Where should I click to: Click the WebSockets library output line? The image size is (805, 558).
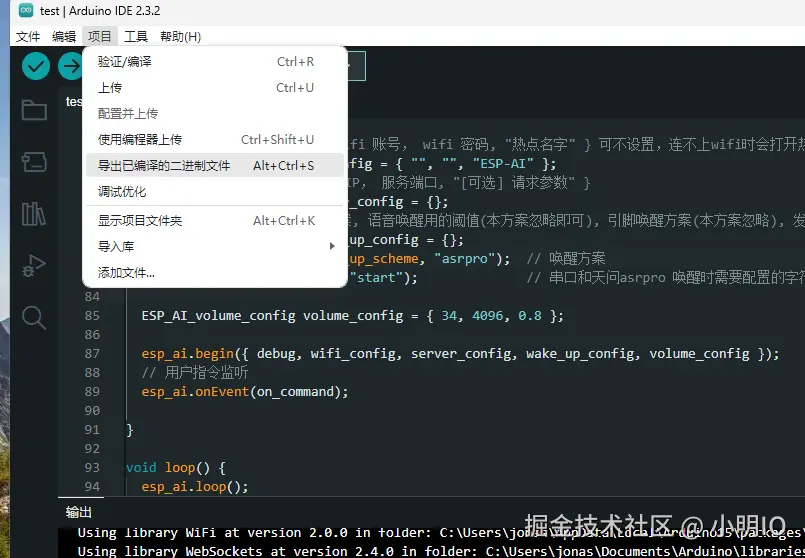441,551
